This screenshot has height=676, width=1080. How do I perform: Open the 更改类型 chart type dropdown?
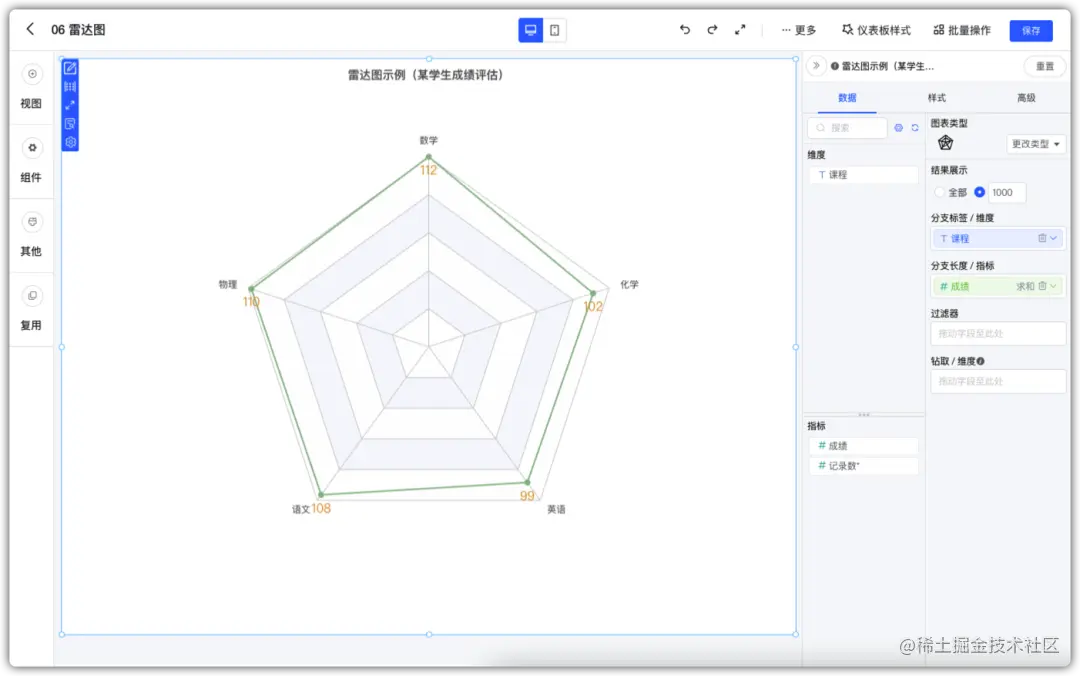(x=1034, y=144)
